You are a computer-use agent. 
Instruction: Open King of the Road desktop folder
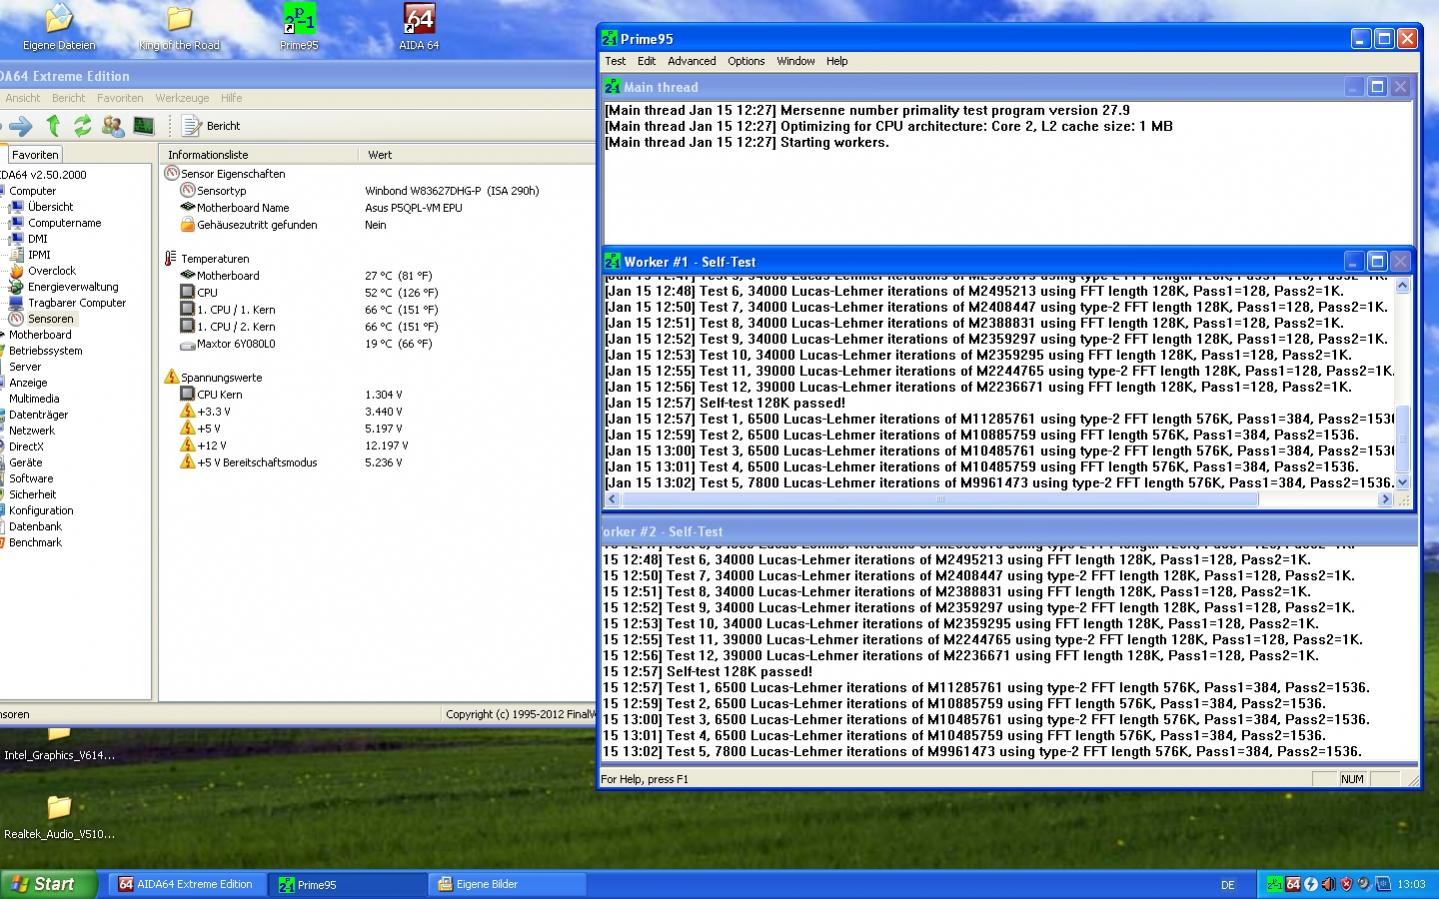179,28
